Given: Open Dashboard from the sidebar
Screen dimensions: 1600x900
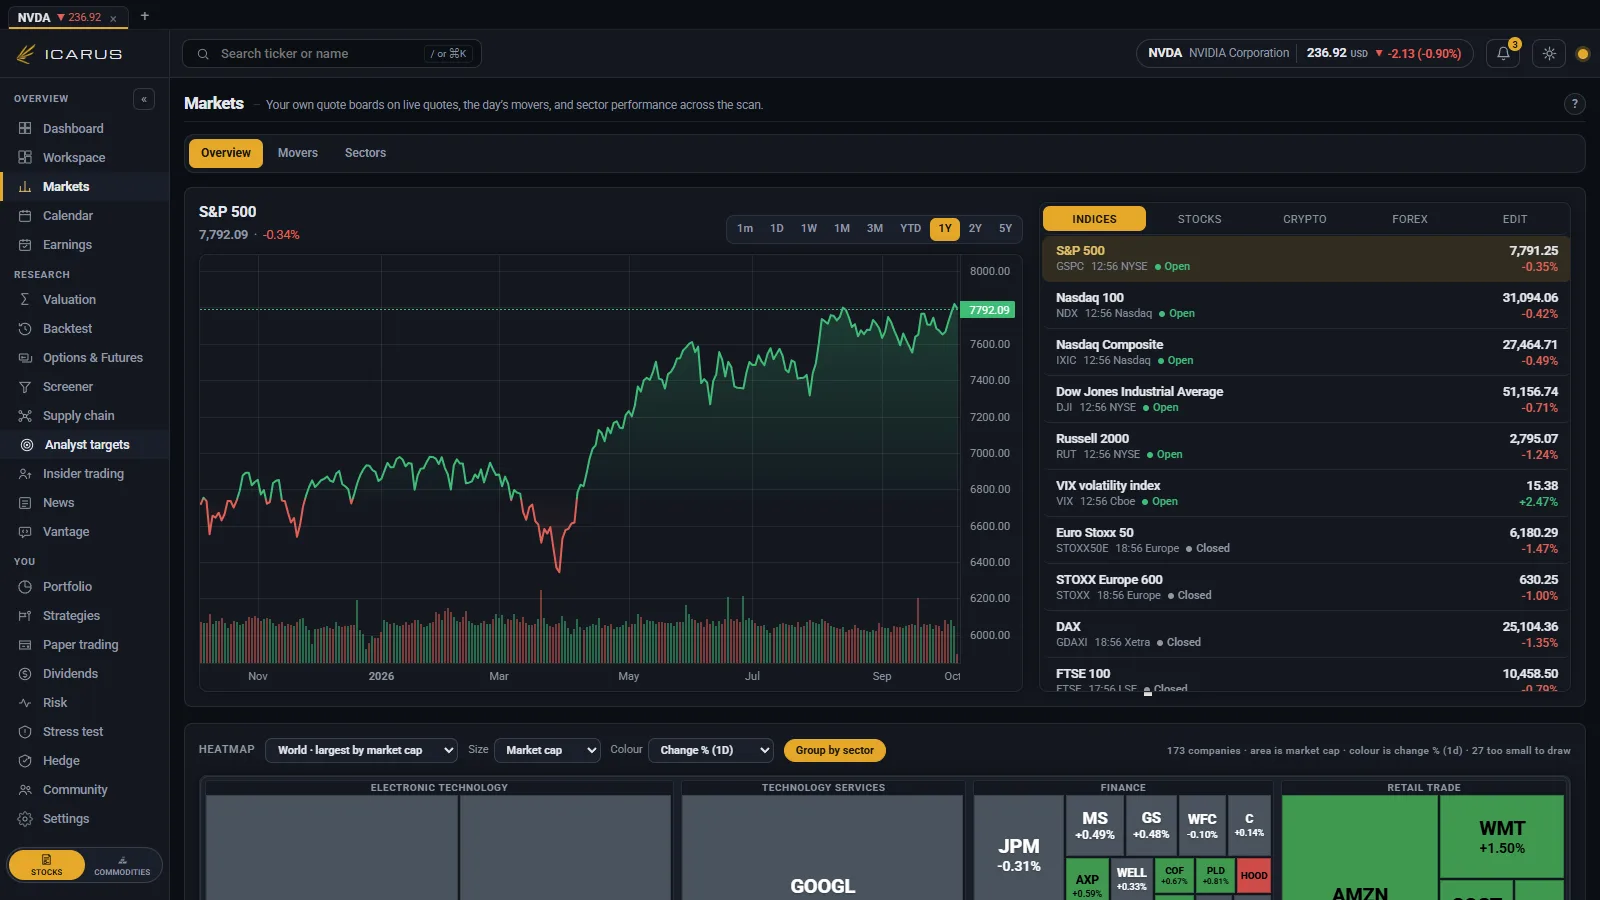Looking at the screenshot, I should (85, 129).
